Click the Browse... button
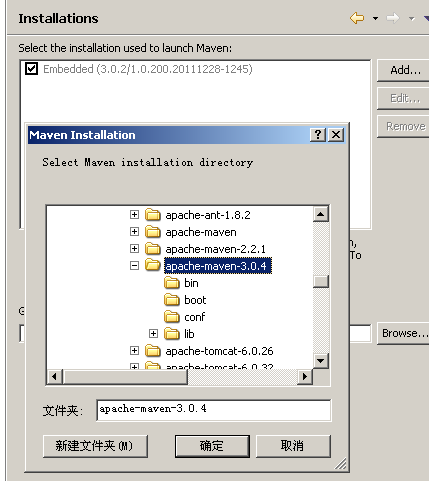The height and width of the screenshot is (481, 429). pos(404,333)
